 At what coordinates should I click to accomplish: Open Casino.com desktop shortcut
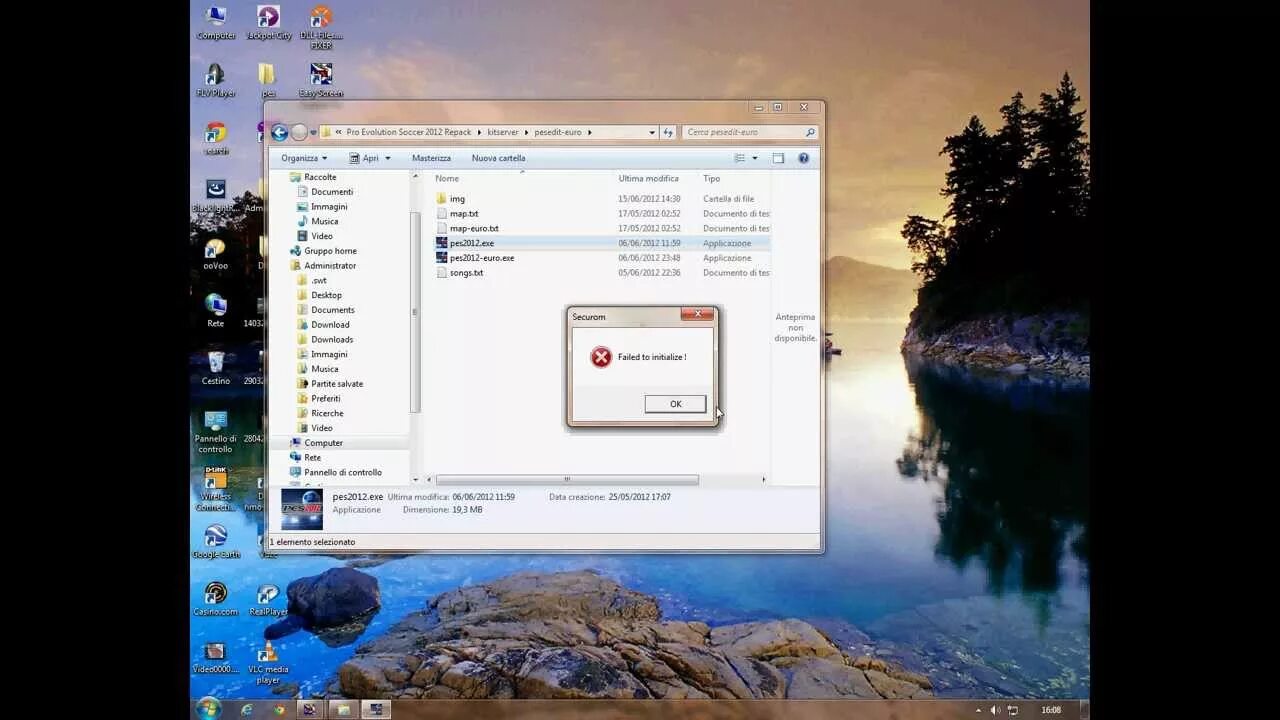[216, 599]
